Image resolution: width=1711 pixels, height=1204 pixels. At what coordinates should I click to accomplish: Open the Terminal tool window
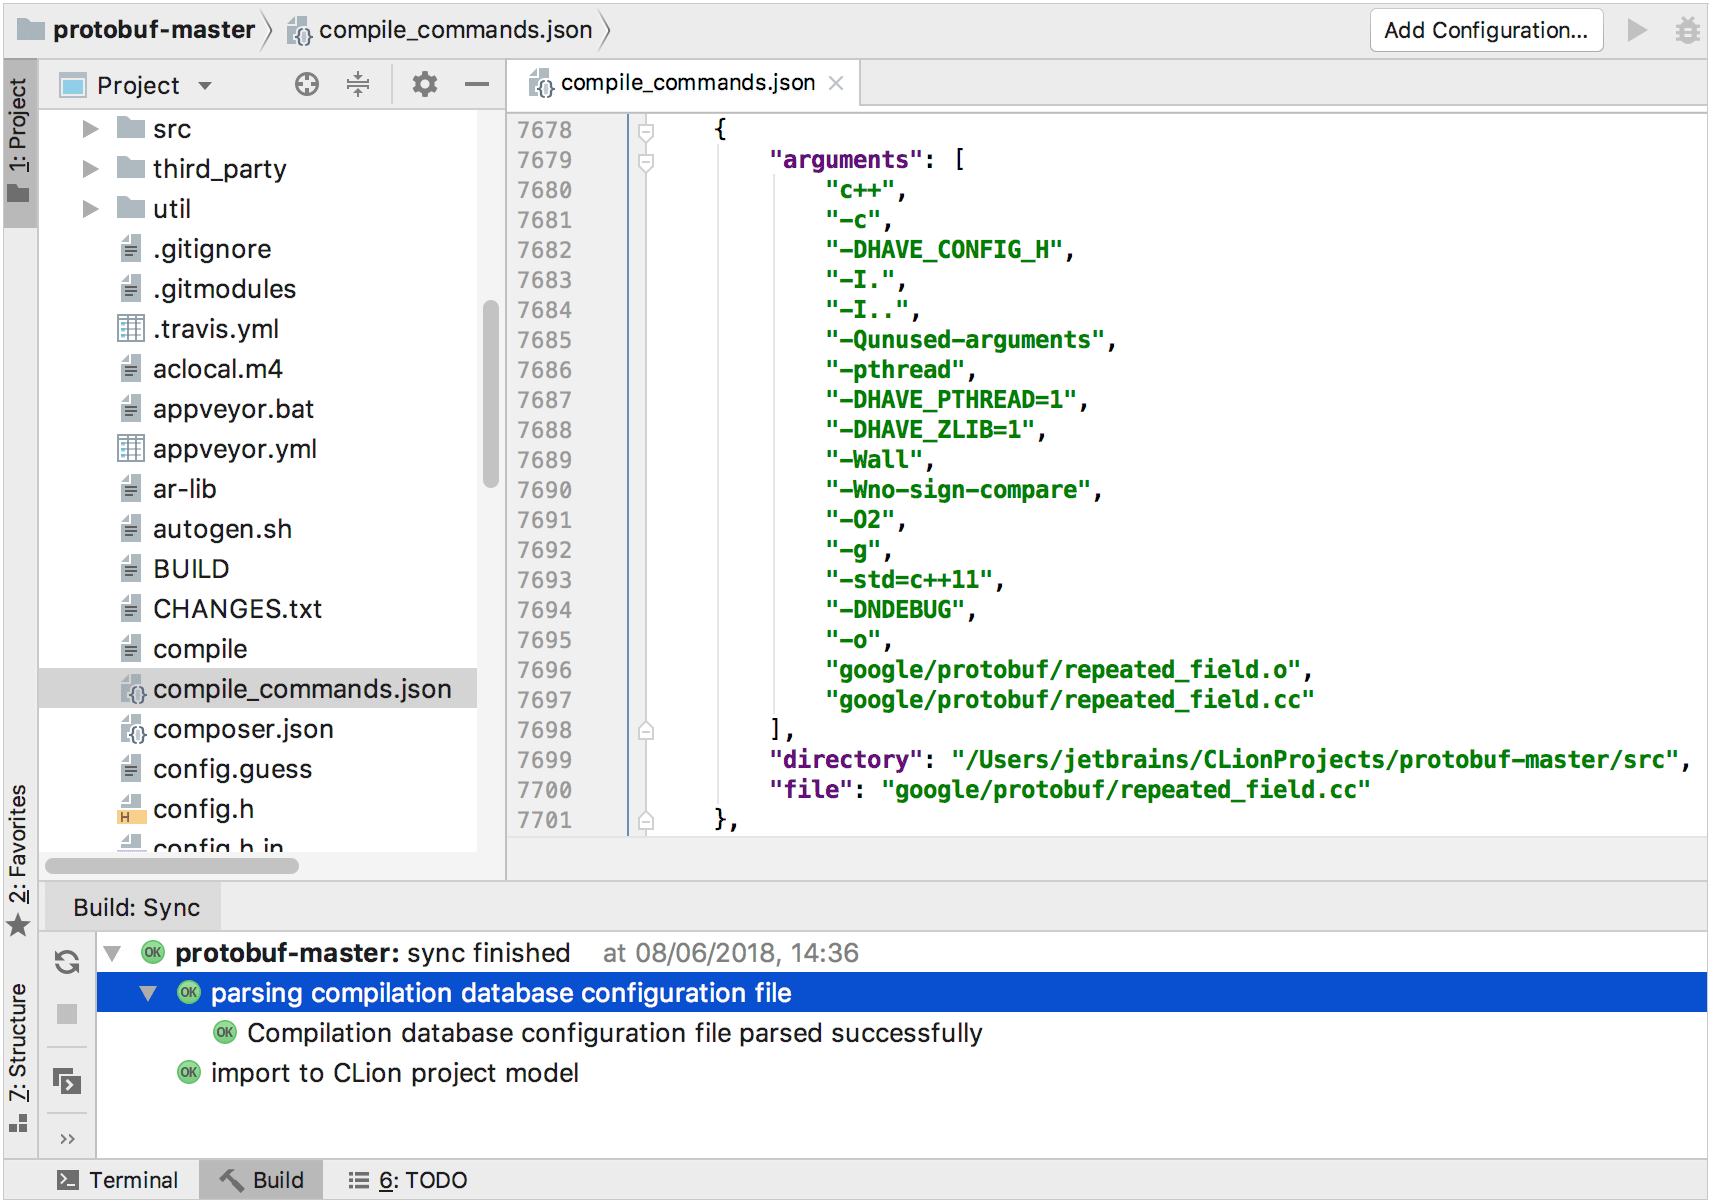[x=118, y=1180]
